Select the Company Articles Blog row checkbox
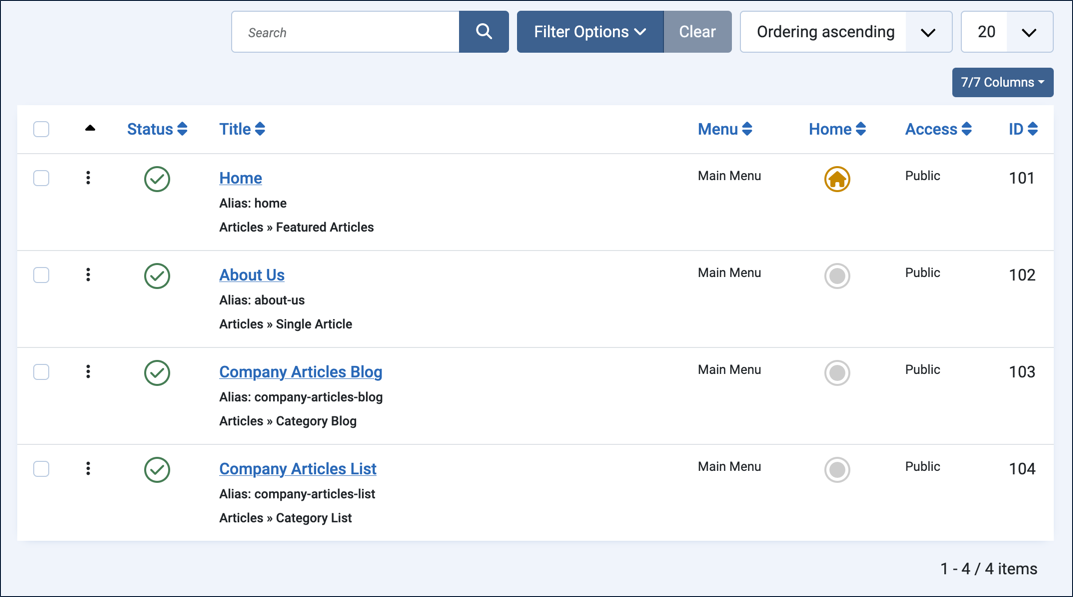 point(41,372)
